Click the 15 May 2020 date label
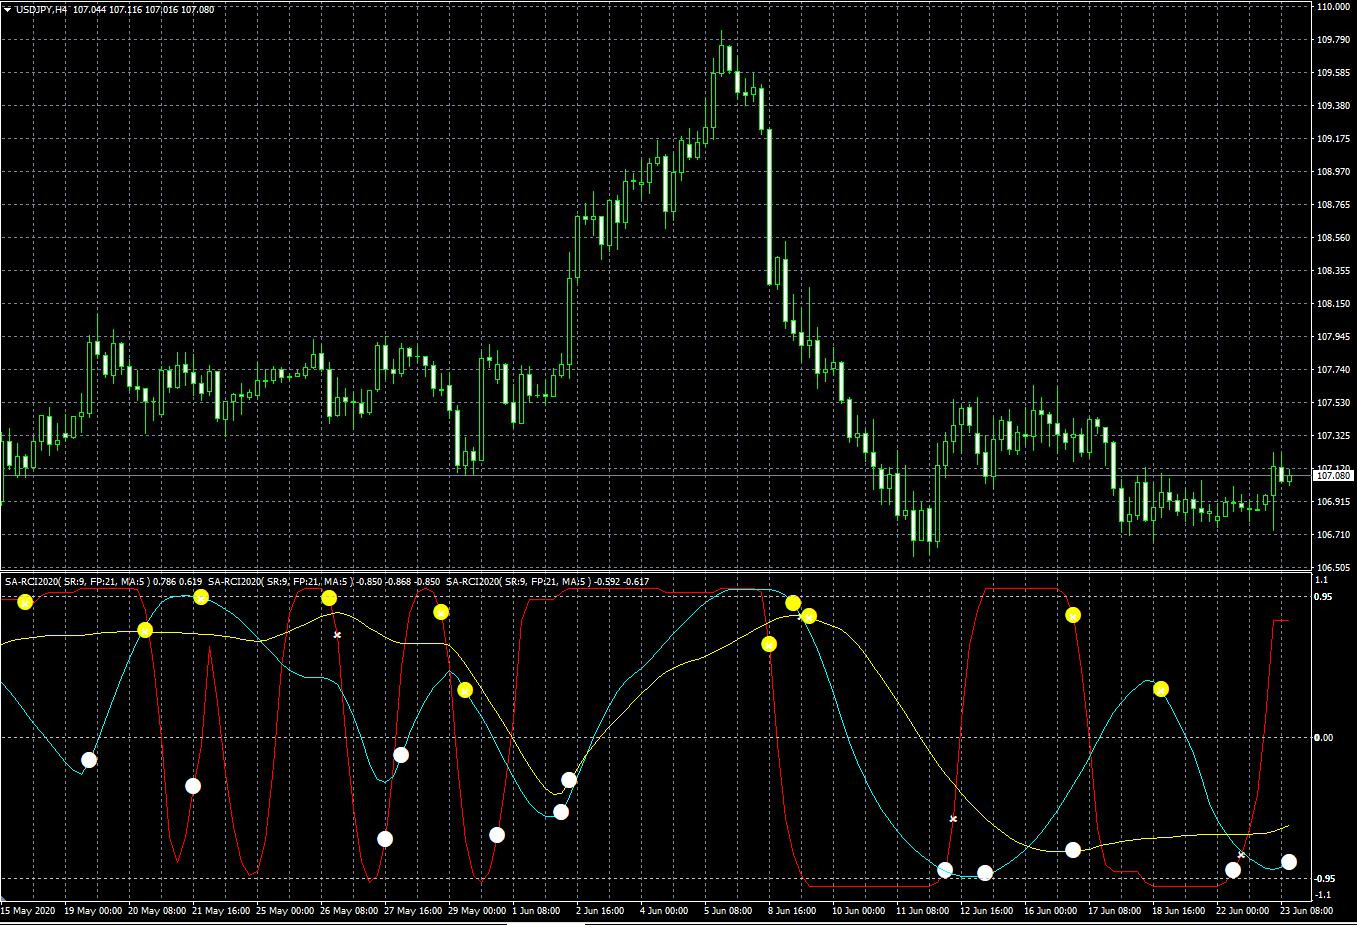The width and height of the screenshot is (1357, 925). (28, 911)
